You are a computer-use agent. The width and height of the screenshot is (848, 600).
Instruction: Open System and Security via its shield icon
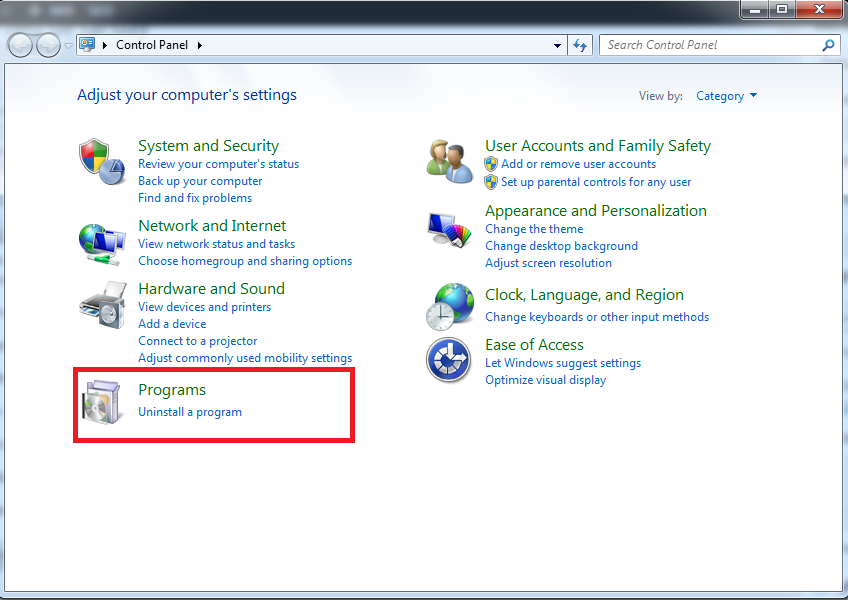101,160
